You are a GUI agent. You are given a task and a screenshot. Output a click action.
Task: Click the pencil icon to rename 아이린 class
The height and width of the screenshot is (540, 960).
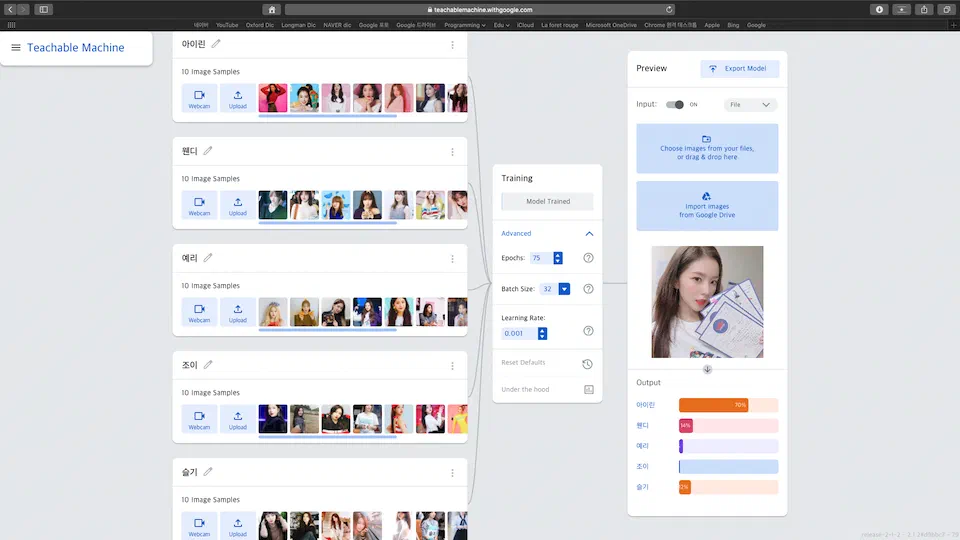[216, 44]
